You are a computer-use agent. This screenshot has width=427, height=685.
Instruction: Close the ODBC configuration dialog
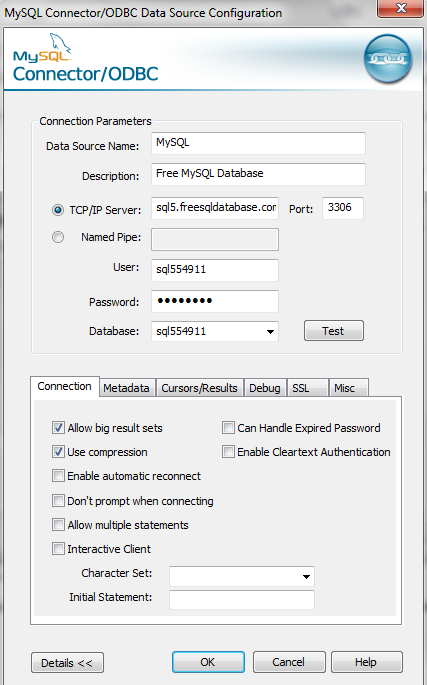tap(401, 8)
